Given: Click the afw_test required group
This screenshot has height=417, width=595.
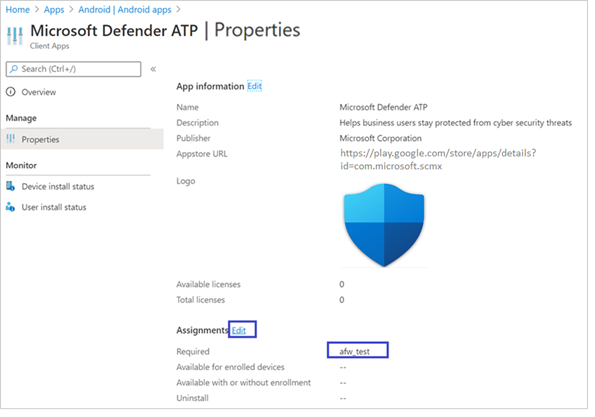Looking at the screenshot, I should (x=354, y=351).
